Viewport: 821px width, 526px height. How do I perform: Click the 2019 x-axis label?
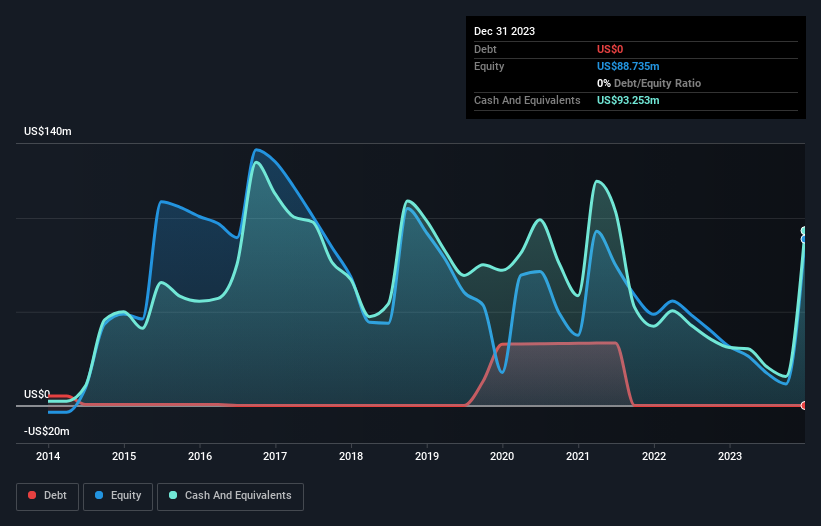(427, 456)
